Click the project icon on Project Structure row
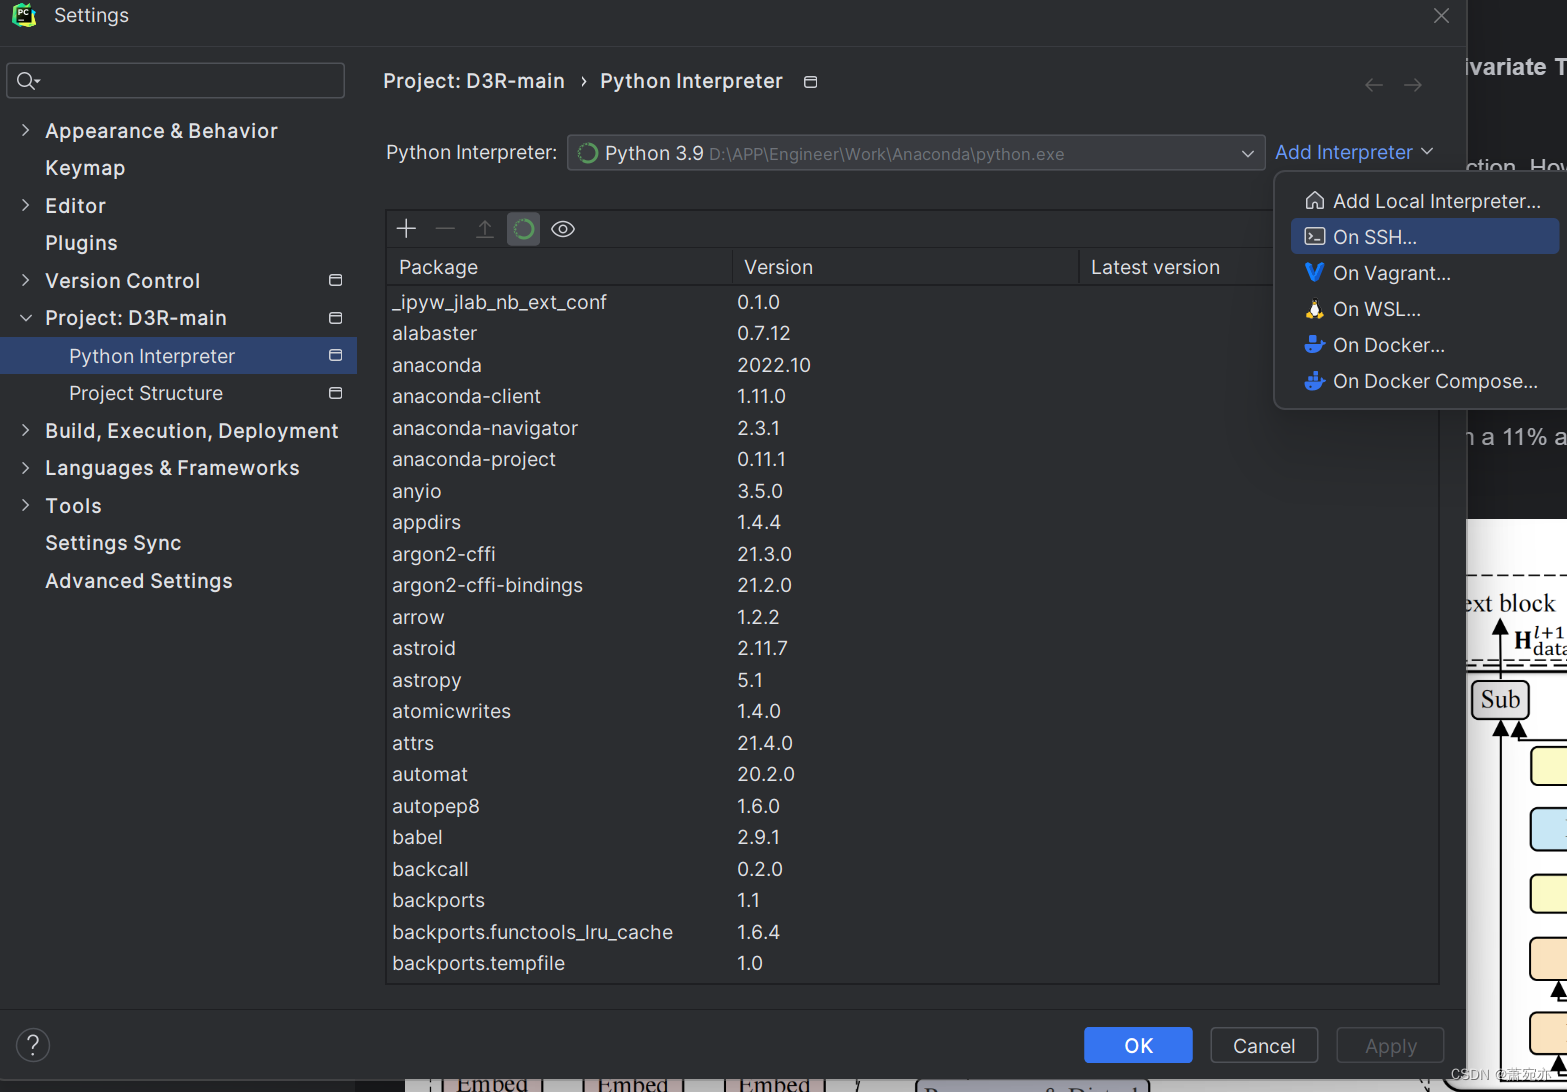 click(x=336, y=393)
